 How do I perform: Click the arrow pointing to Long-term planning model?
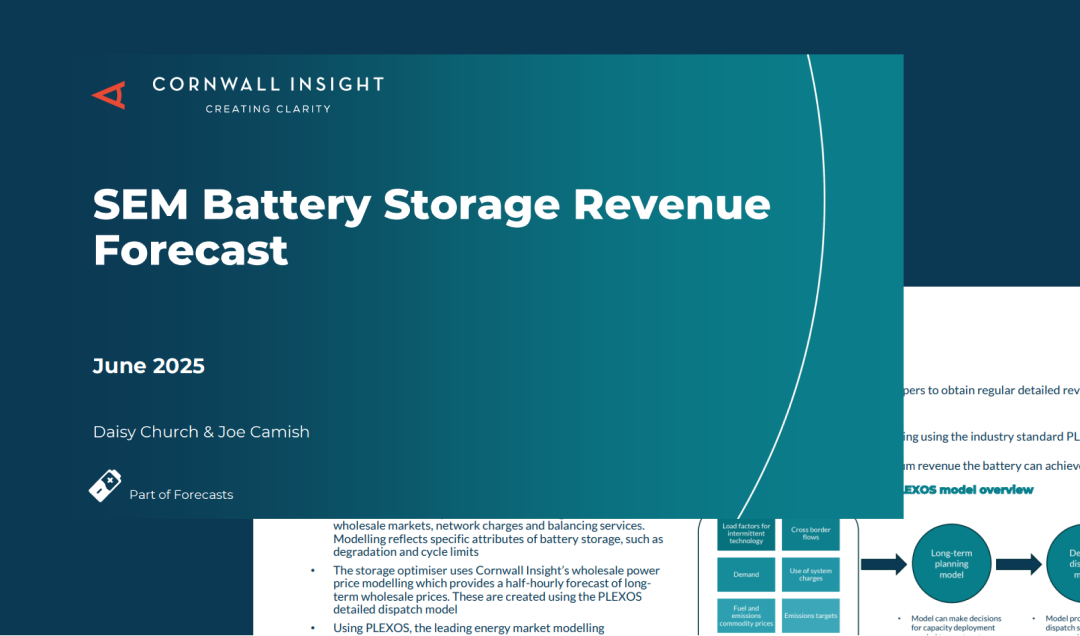click(x=884, y=564)
